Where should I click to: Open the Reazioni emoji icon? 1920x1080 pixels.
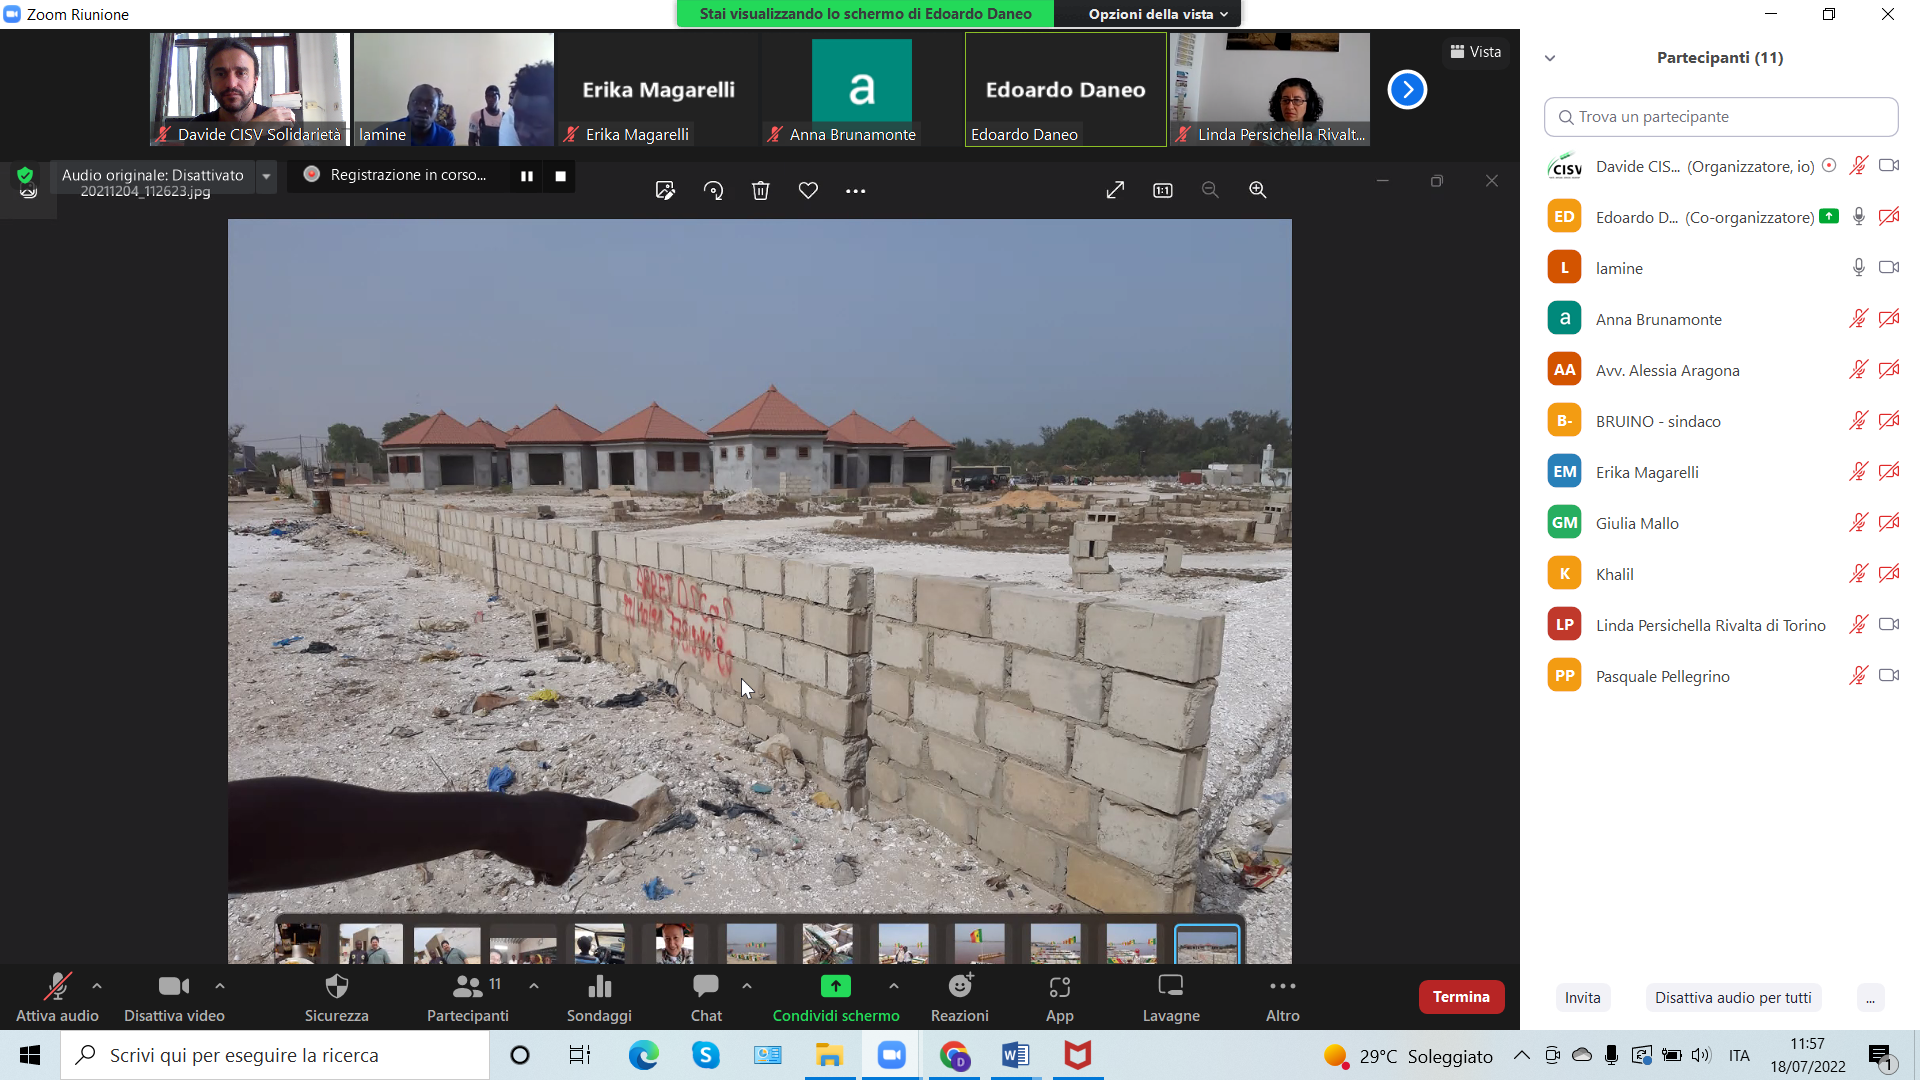pos(960,986)
